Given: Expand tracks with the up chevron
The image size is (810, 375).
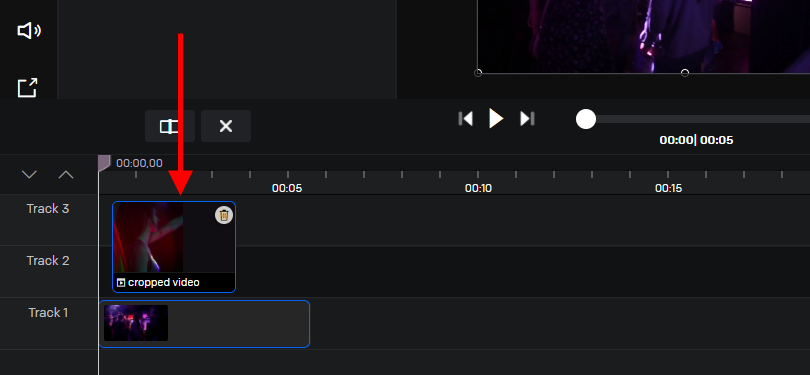Looking at the screenshot, I should (66, 175).
